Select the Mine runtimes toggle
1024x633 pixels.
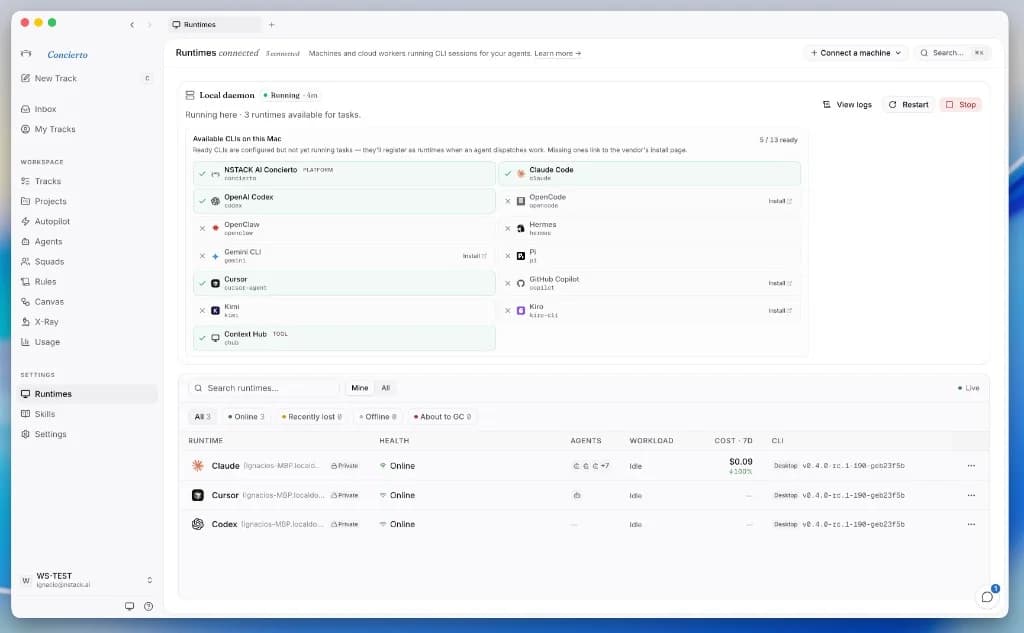359,388
